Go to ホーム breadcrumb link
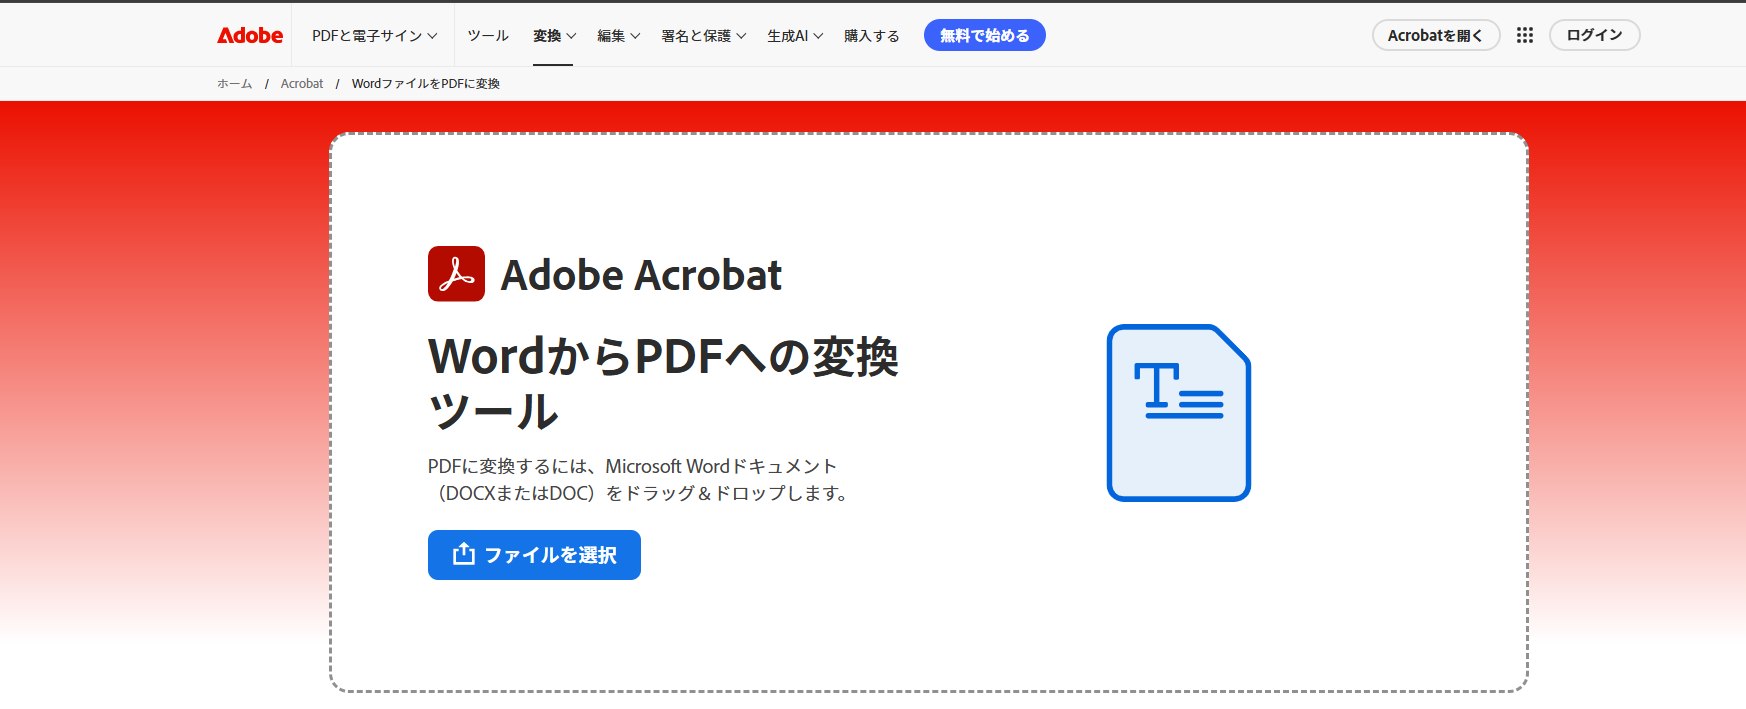 tap(235, 84)
